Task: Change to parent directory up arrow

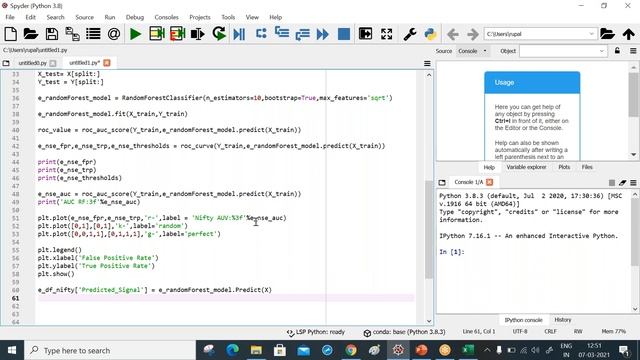Action: click(629, 34)
